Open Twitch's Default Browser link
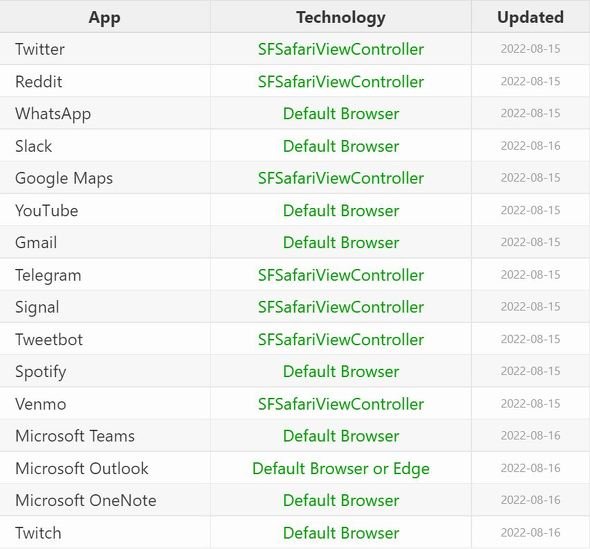This screenshot has width=590, height=549. click(341, 533)
